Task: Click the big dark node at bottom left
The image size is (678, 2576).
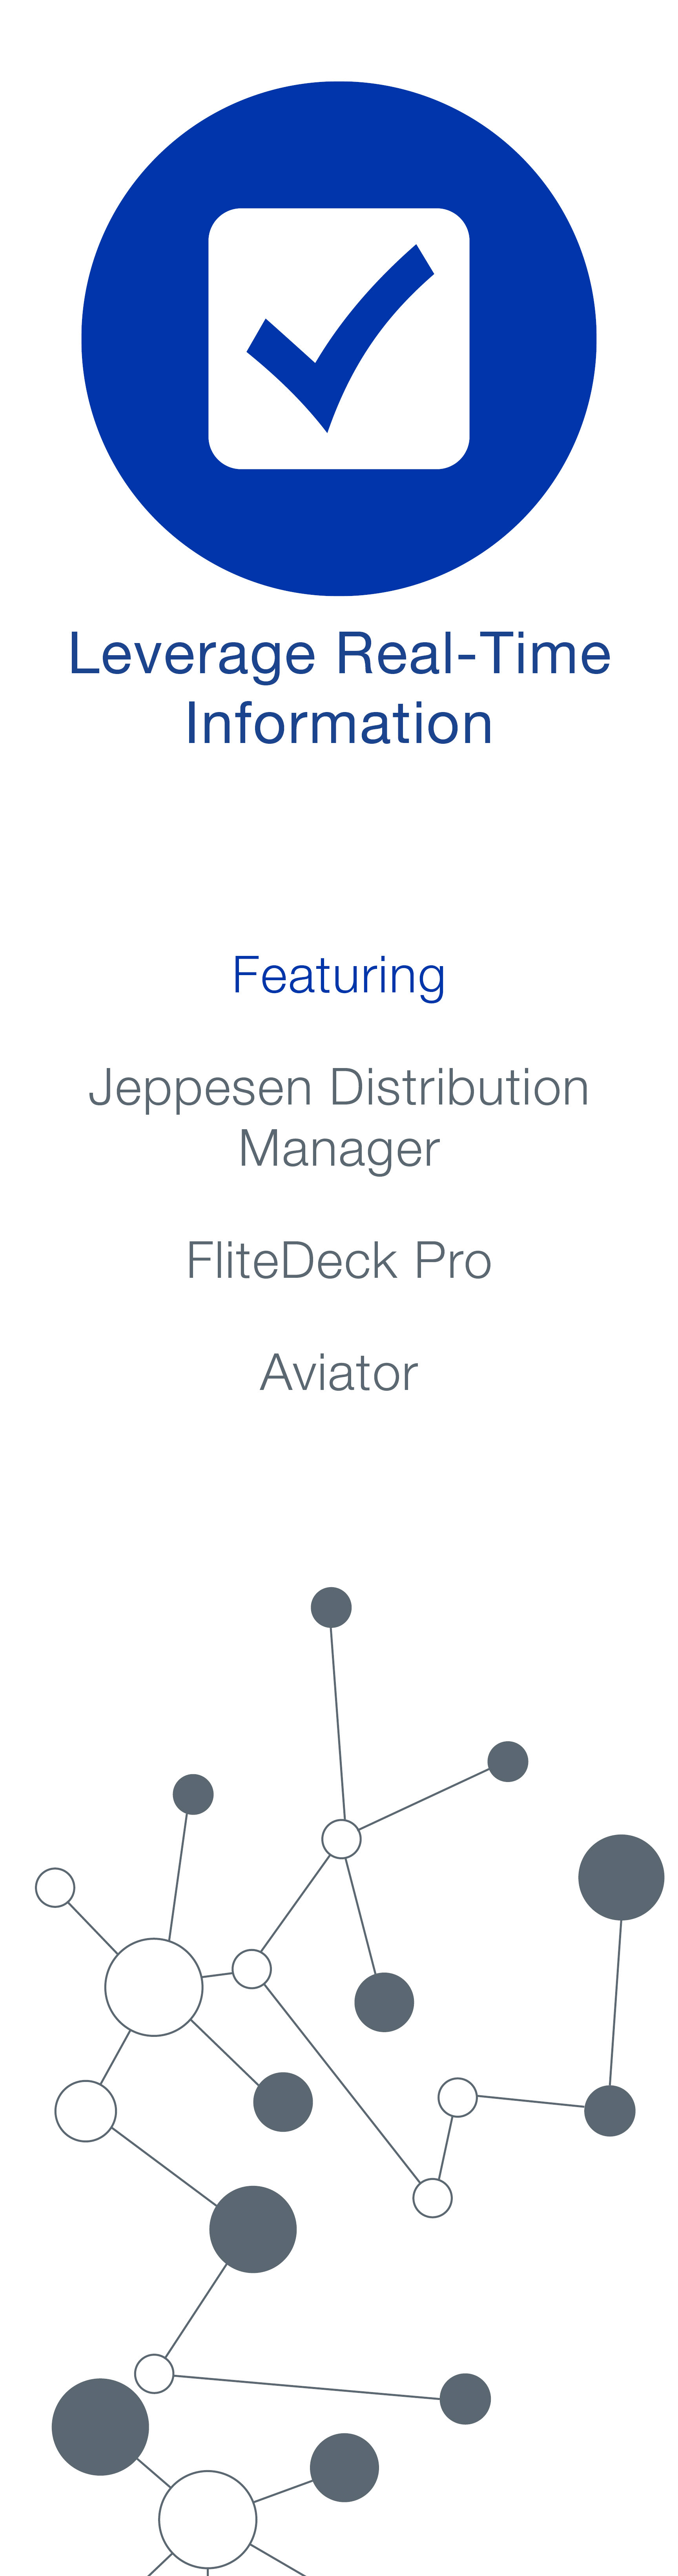Action: coord(100,2426)
